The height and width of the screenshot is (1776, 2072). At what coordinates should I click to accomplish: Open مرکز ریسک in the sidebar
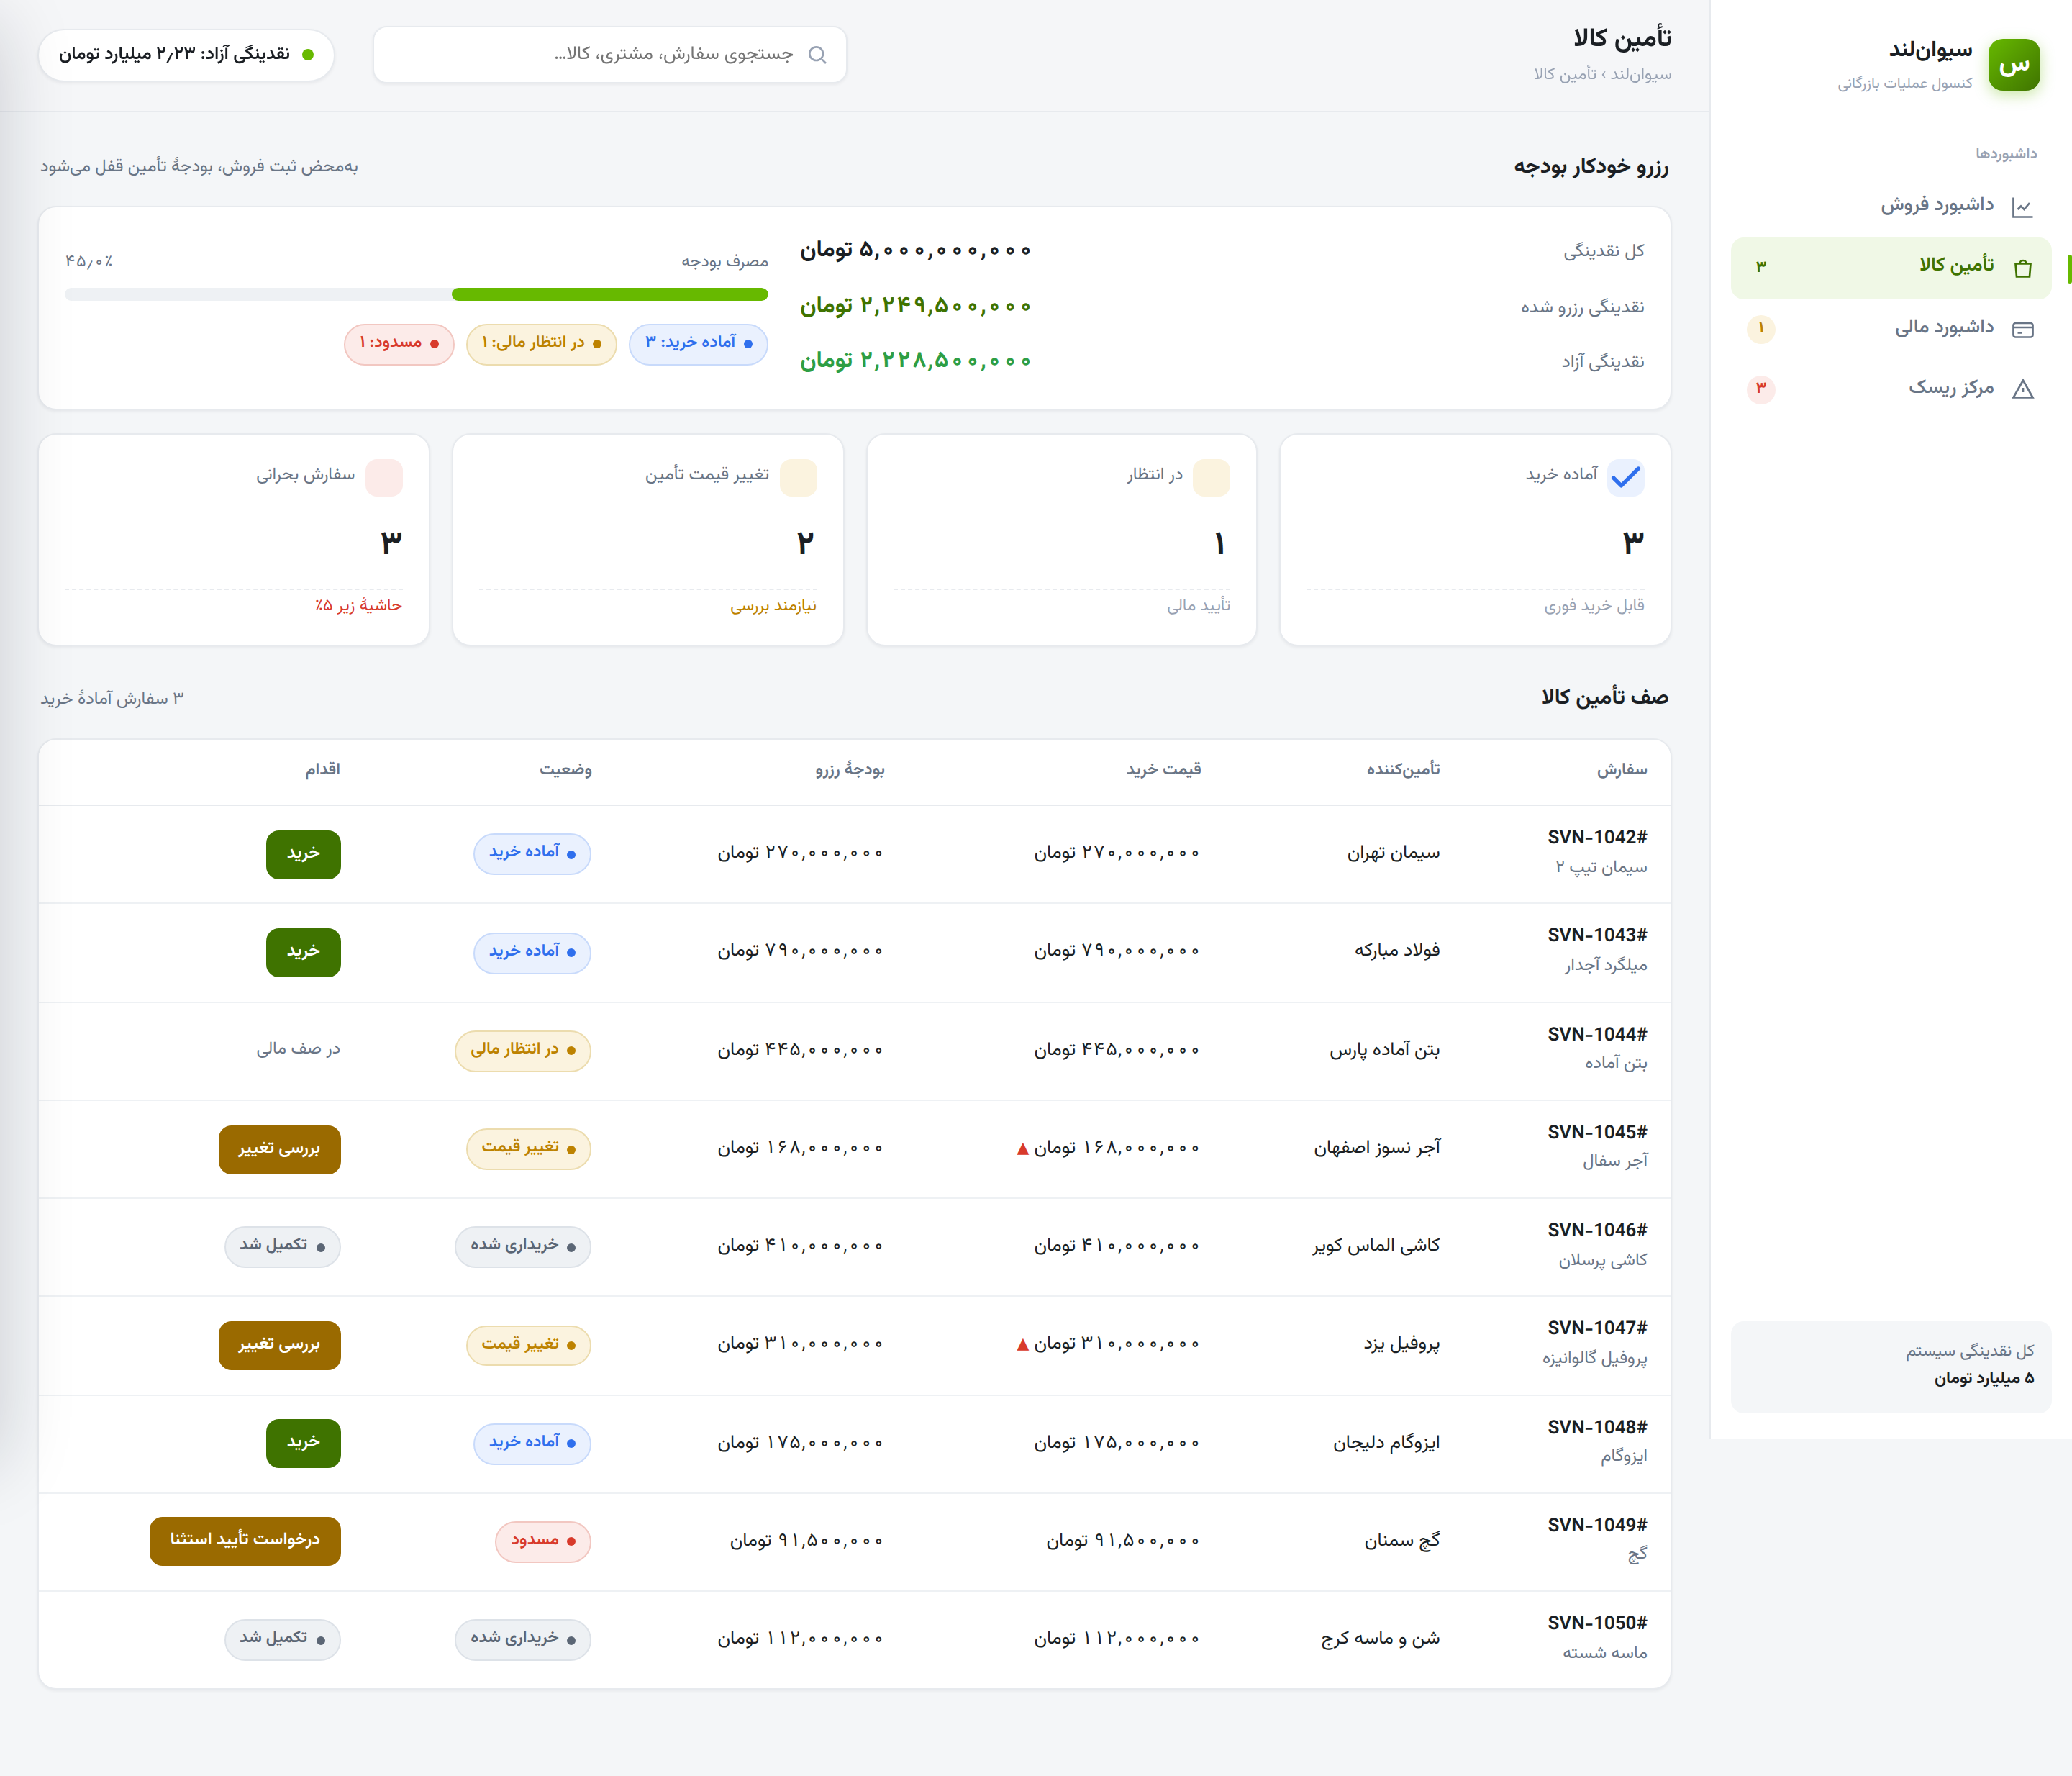point(1890,388)
